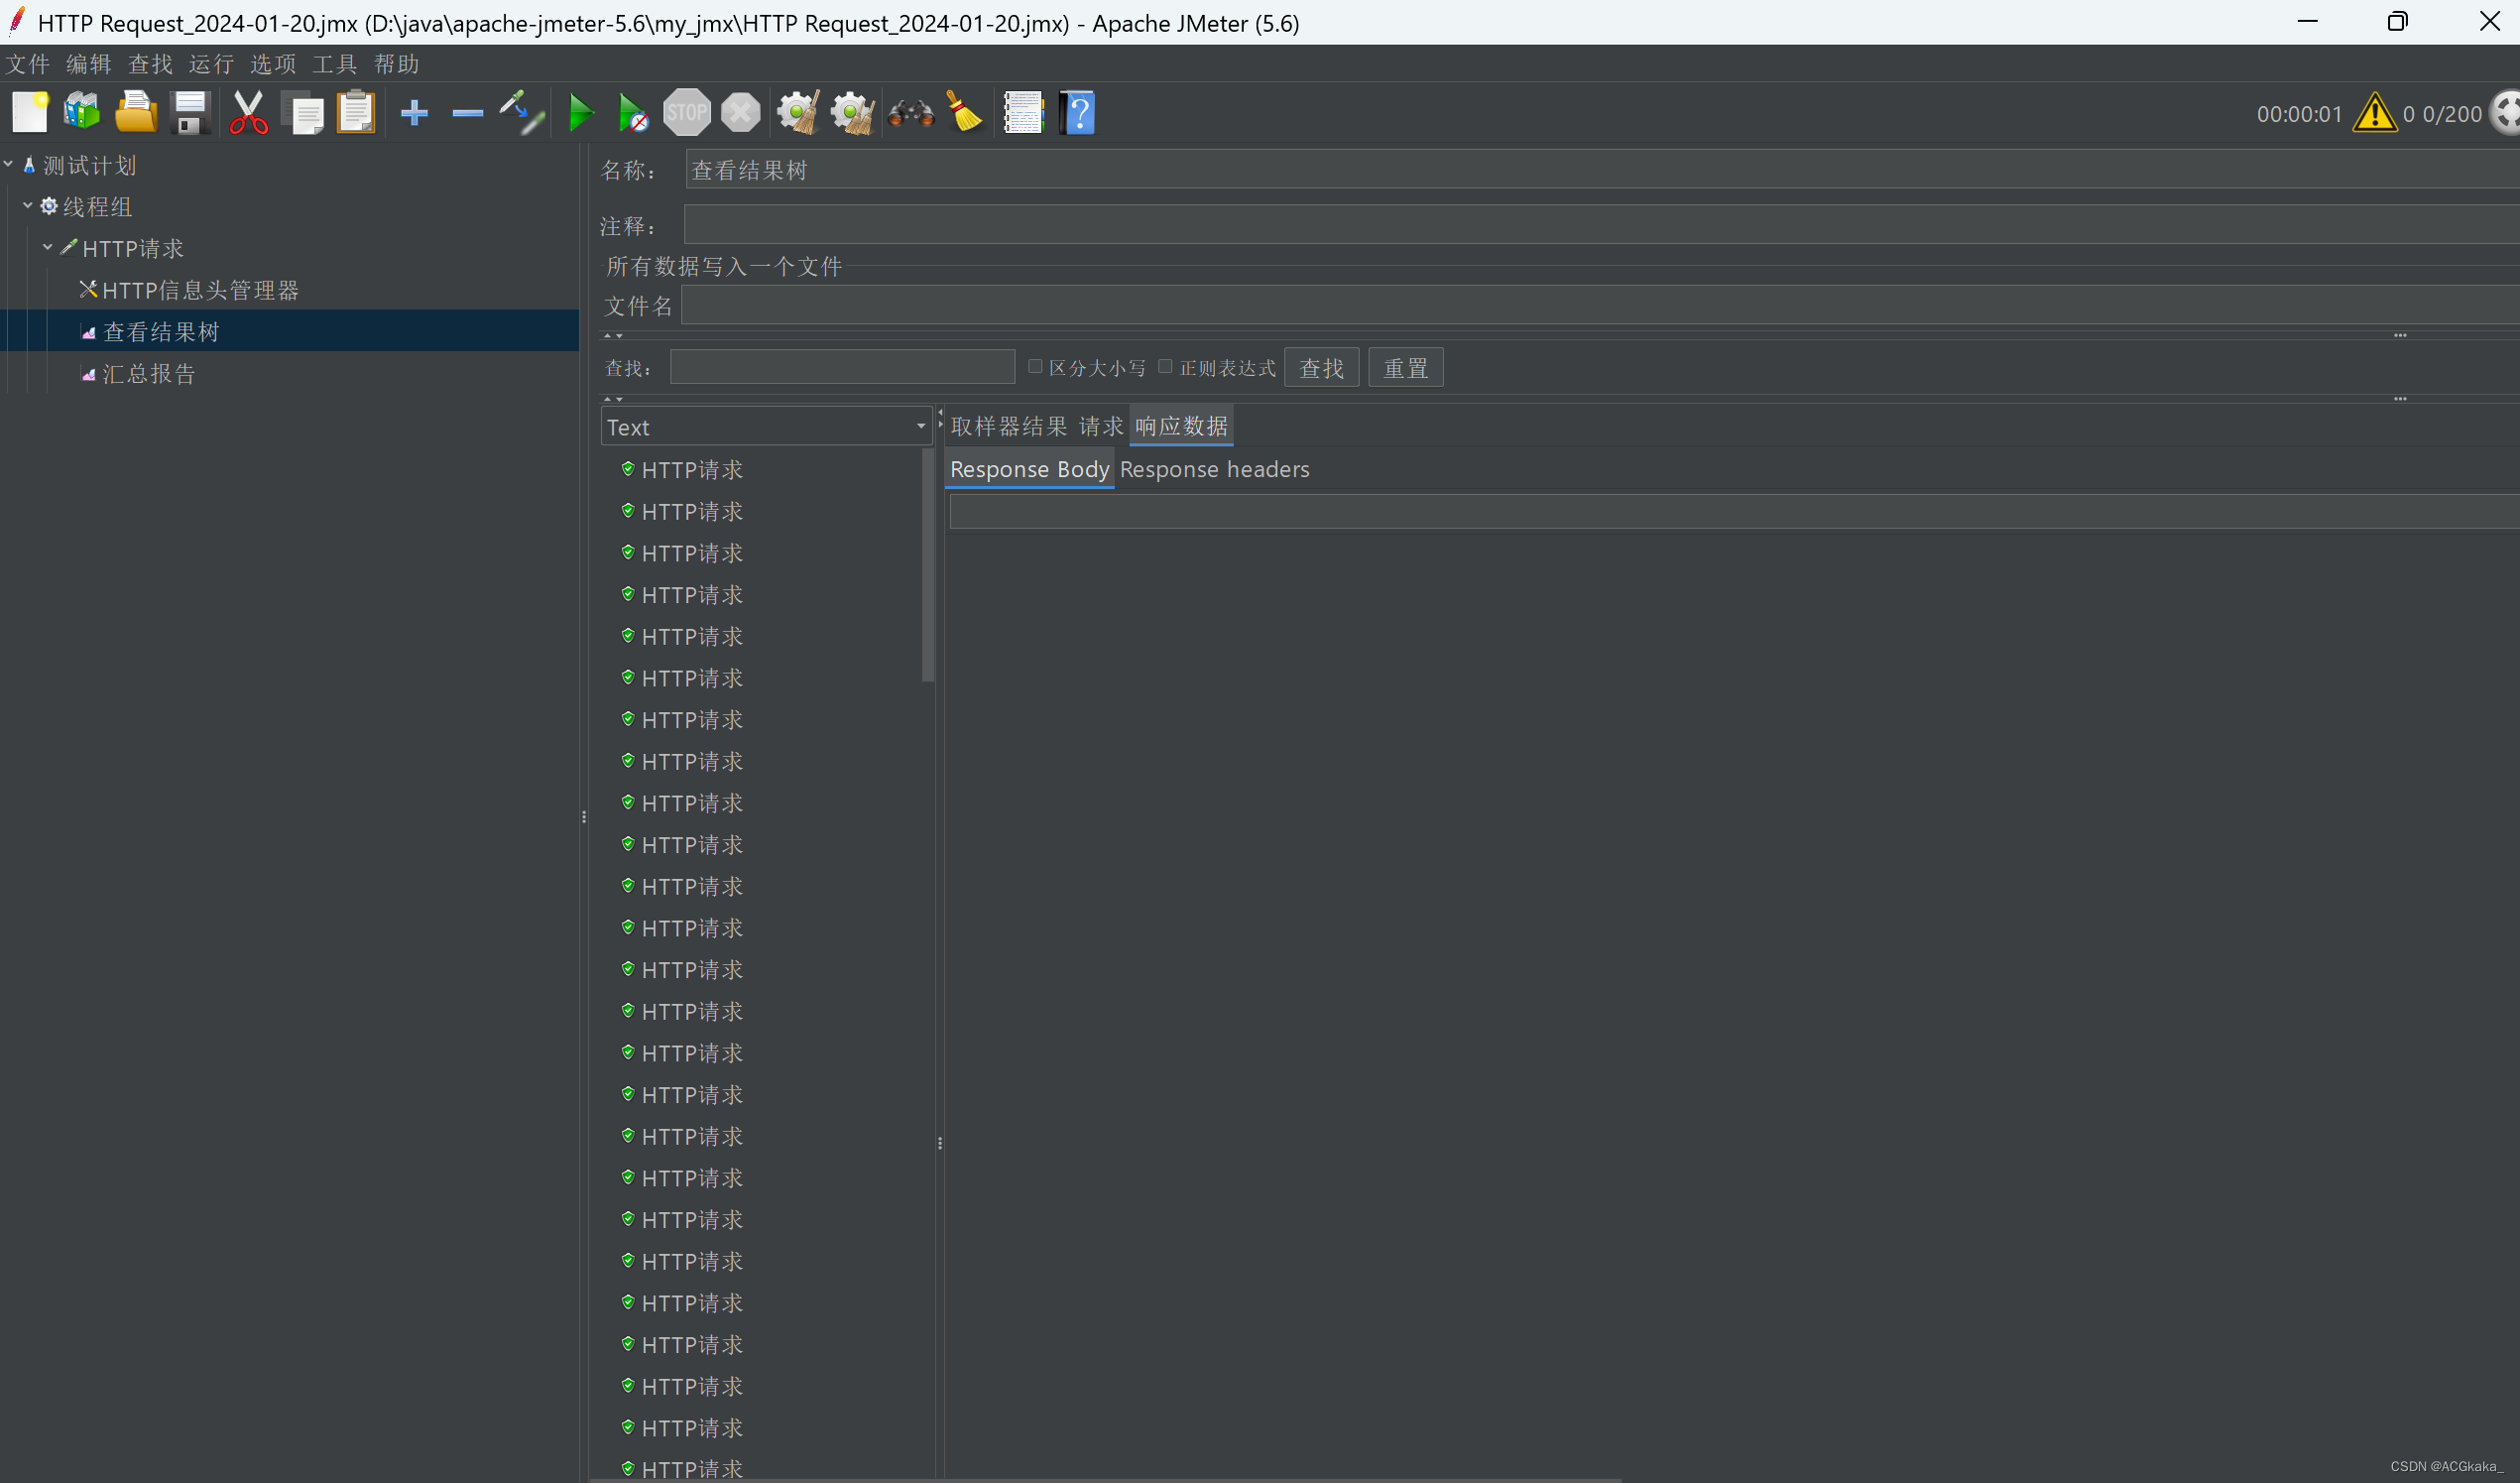
Task: Click the Run/Start test plan icon
Action: click(x=579, y=113)
